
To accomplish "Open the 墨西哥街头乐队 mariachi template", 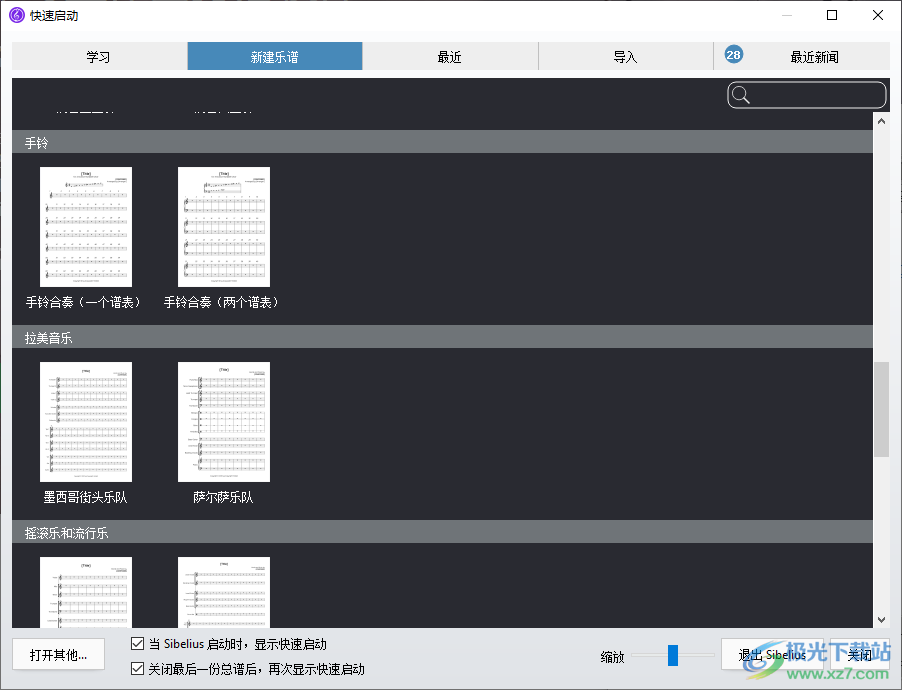I will click(85, 422).
